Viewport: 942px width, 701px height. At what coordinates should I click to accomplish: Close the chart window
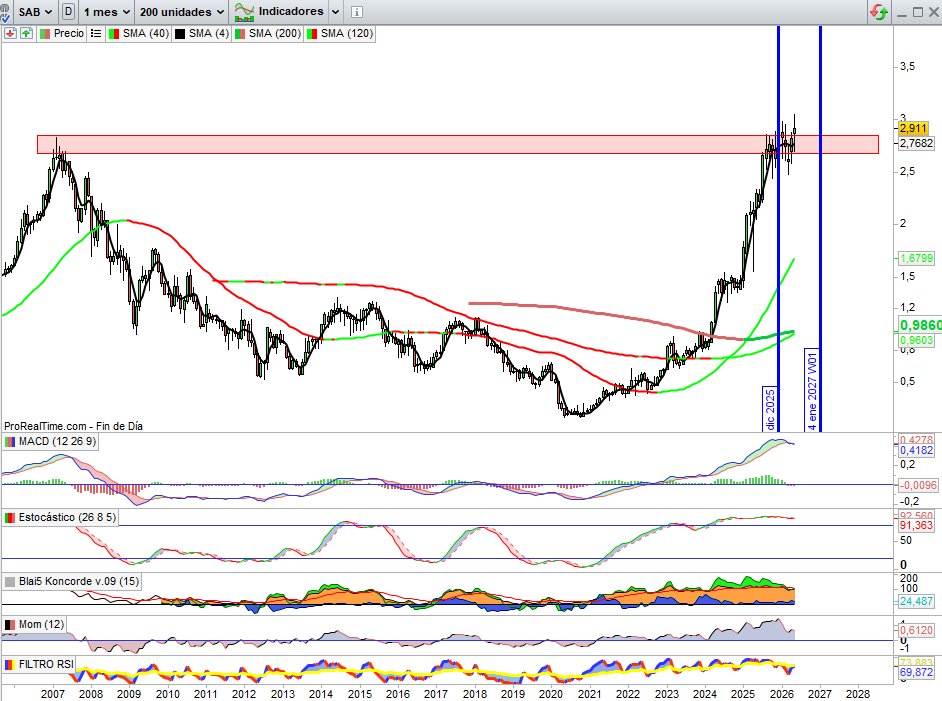tap(934, 12)
